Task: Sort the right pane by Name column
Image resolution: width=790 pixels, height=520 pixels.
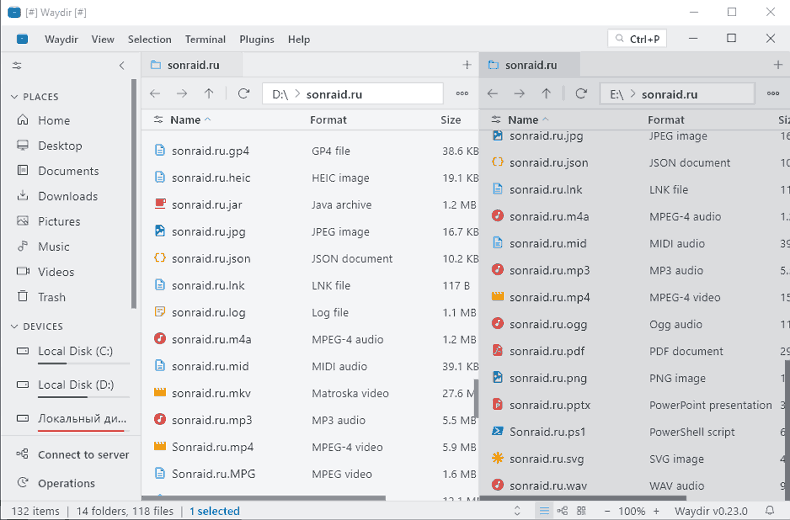Action: (x=523, y=120)
